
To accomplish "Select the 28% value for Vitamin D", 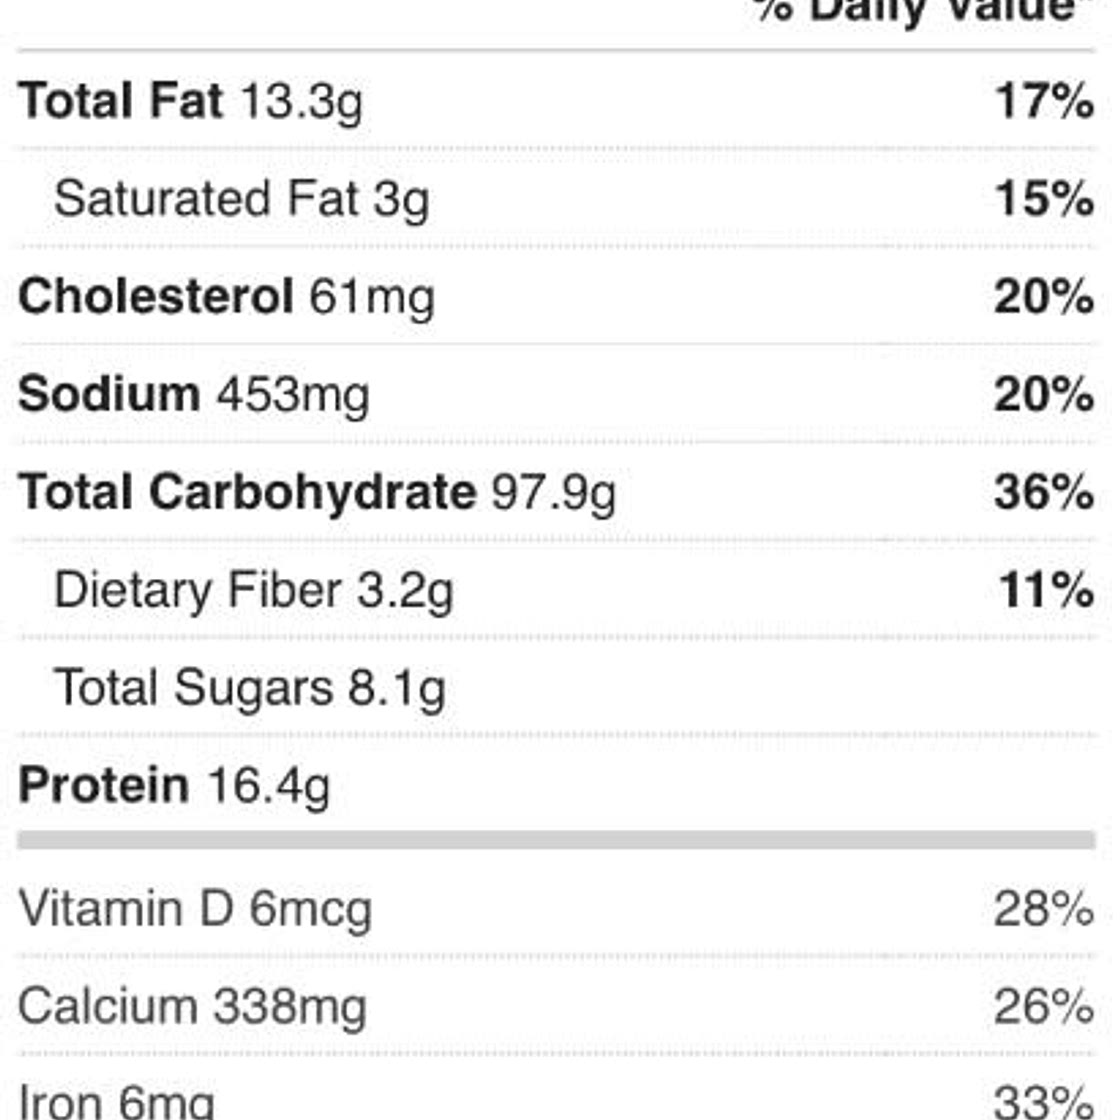I will click(1044, 909).
